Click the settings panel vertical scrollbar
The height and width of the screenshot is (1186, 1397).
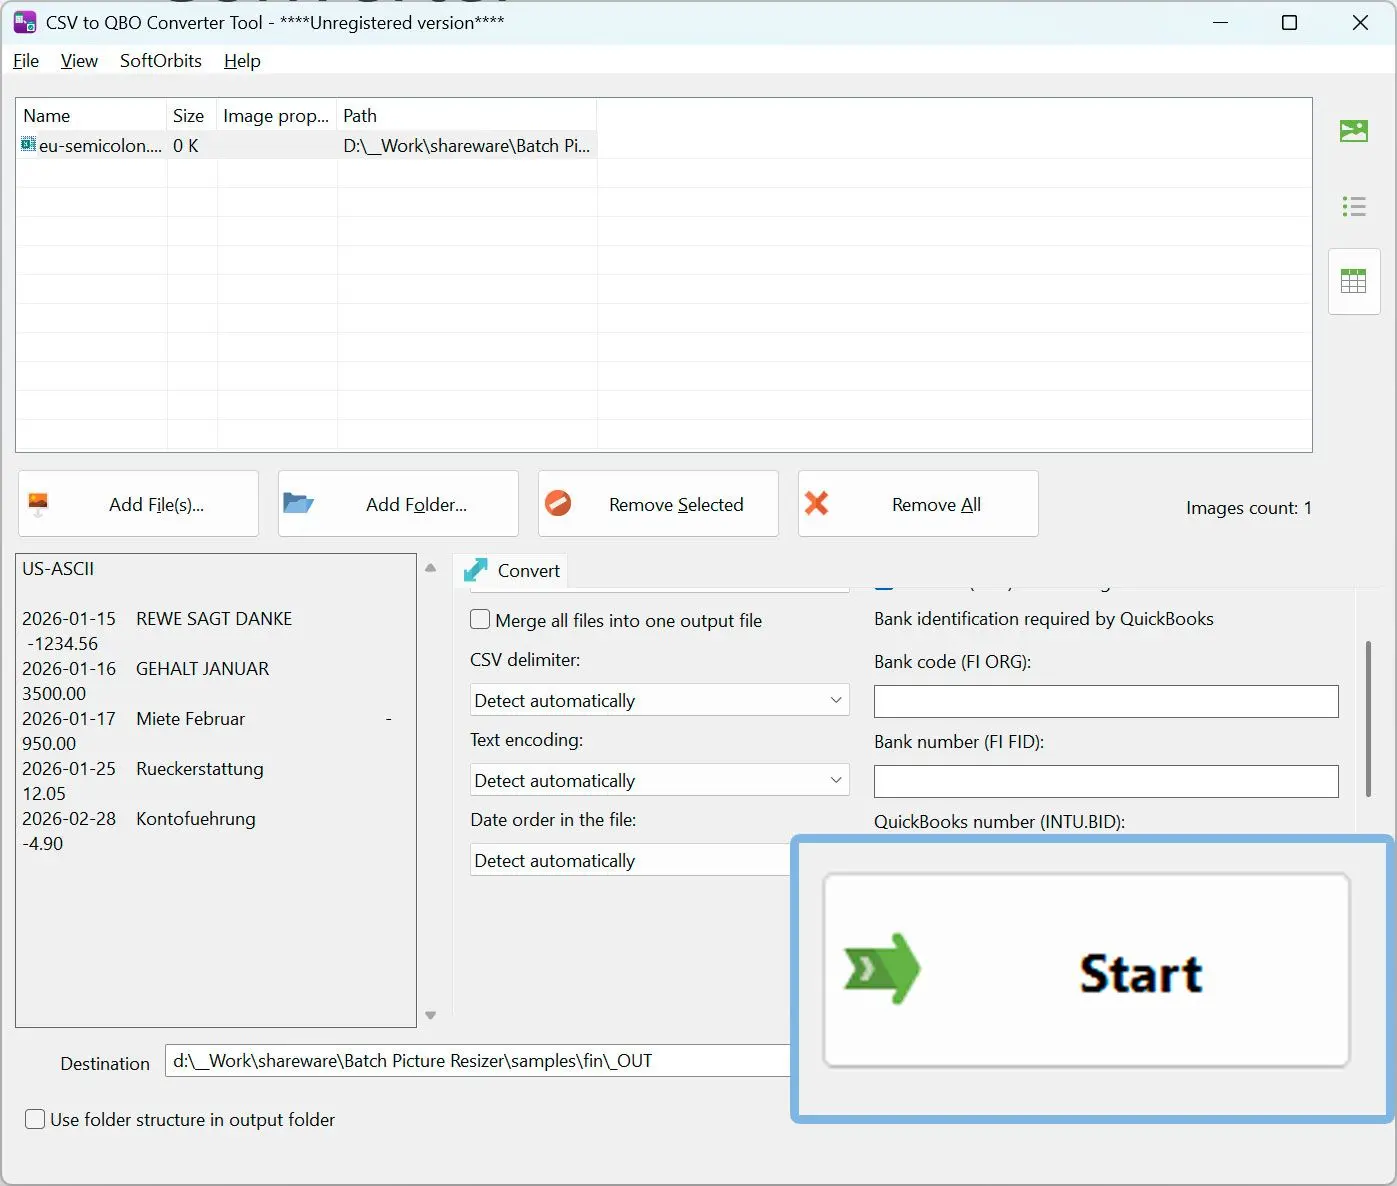click(1368, 718)
